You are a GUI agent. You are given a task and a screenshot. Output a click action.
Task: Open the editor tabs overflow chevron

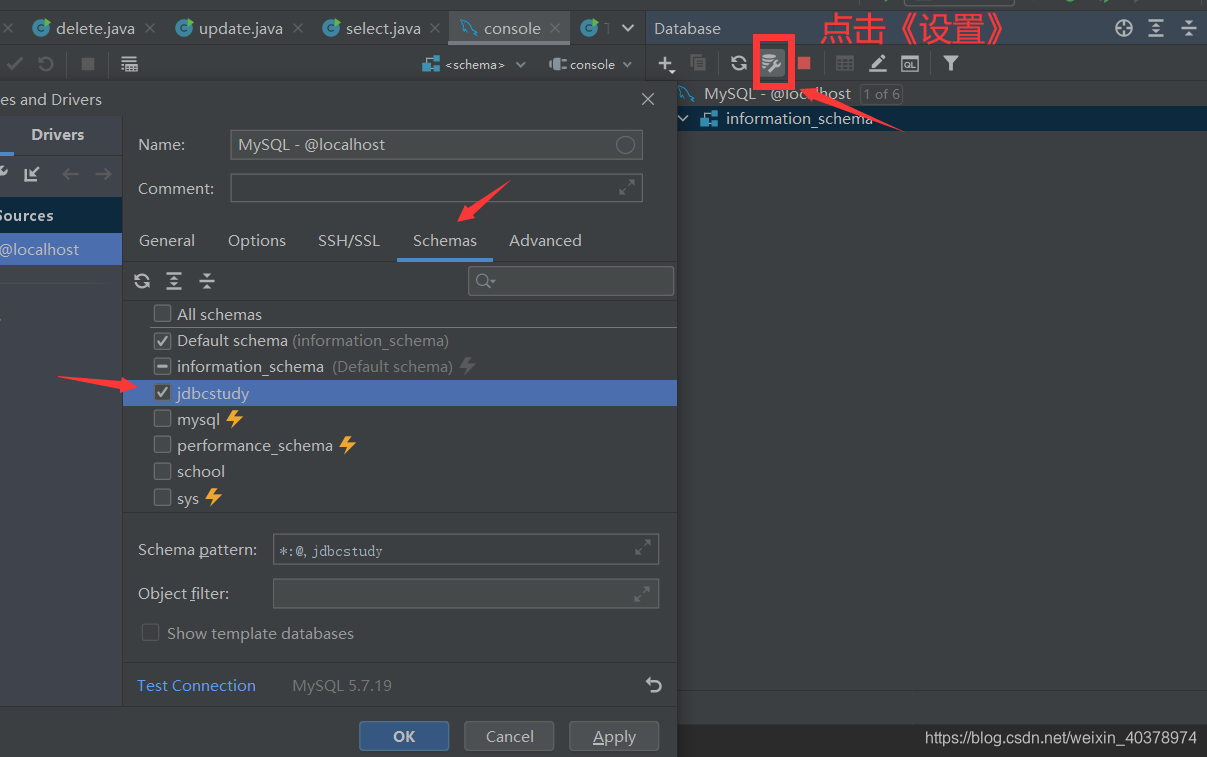click(628, 28)
